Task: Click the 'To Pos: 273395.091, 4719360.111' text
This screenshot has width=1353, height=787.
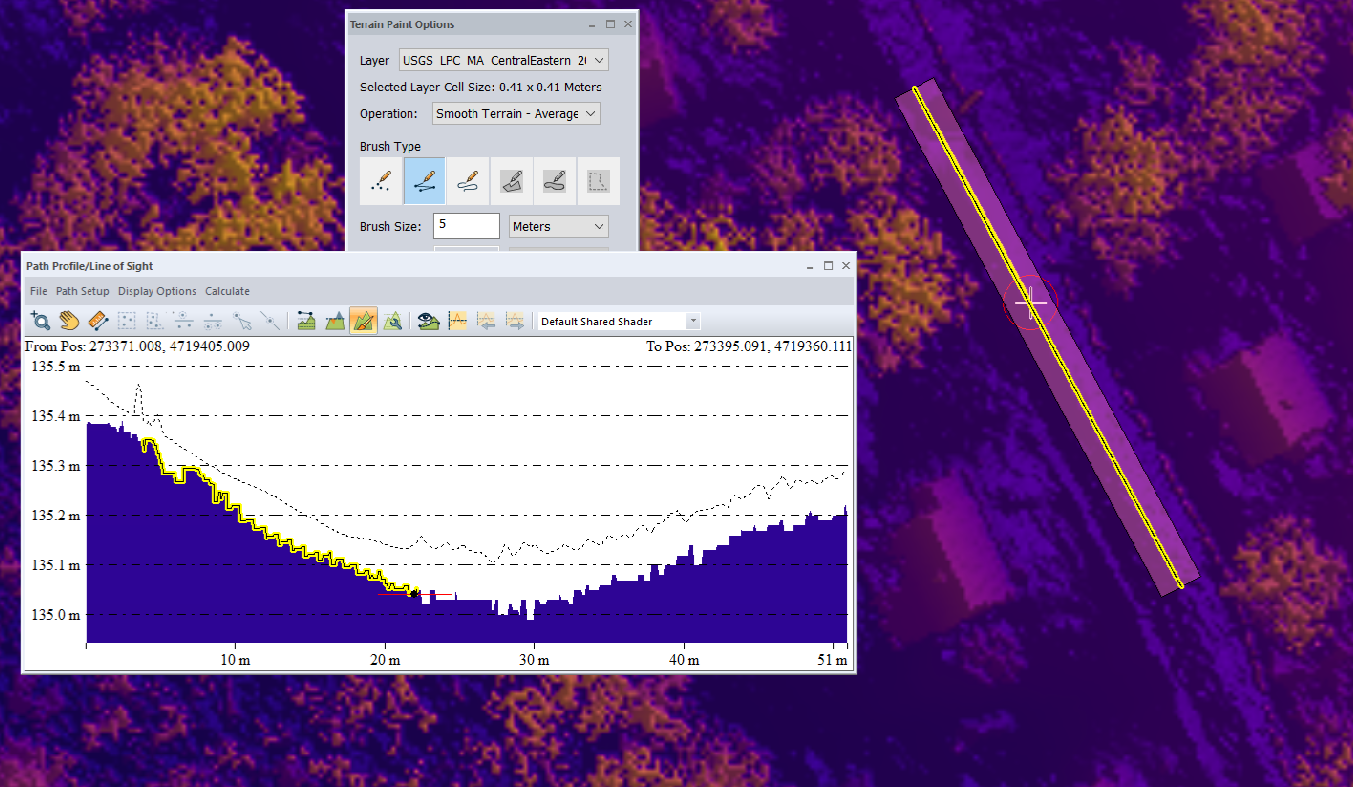Action: (750, 346)
